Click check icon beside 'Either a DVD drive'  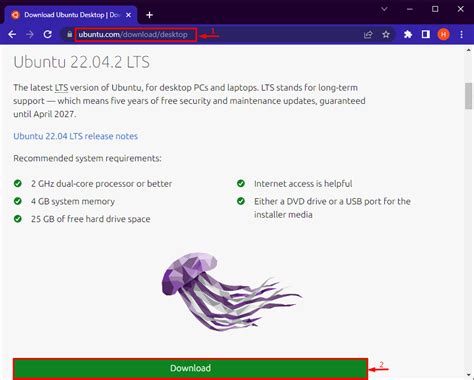coord(241,201)
